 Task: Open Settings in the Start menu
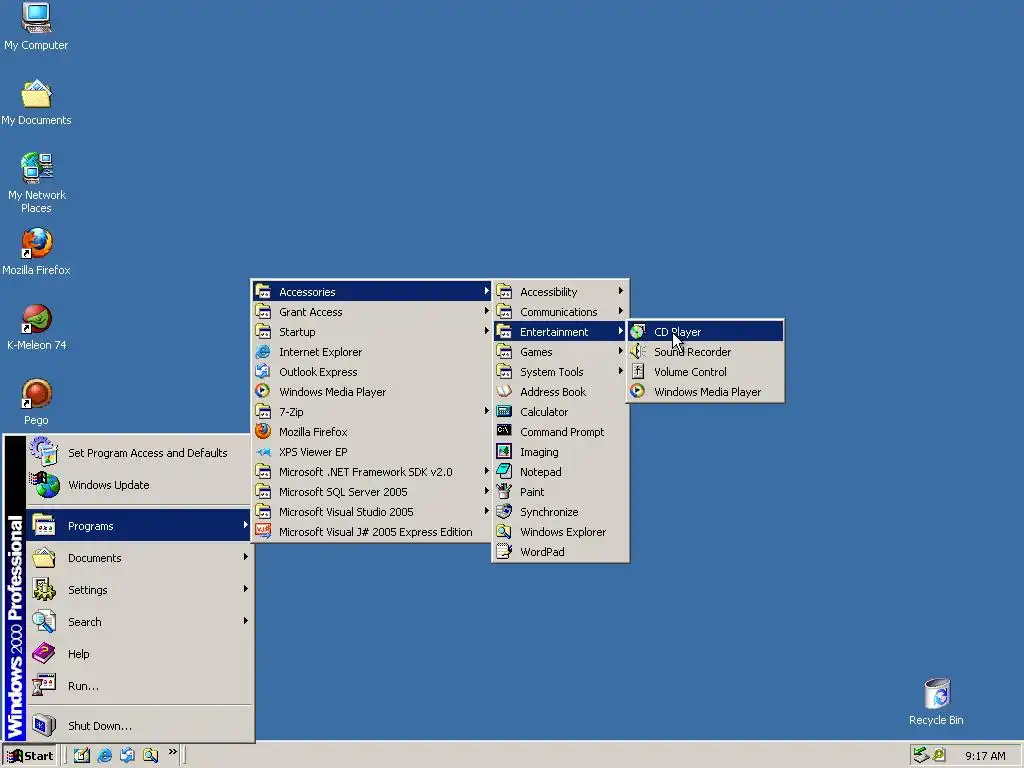(x=138, y=590)
